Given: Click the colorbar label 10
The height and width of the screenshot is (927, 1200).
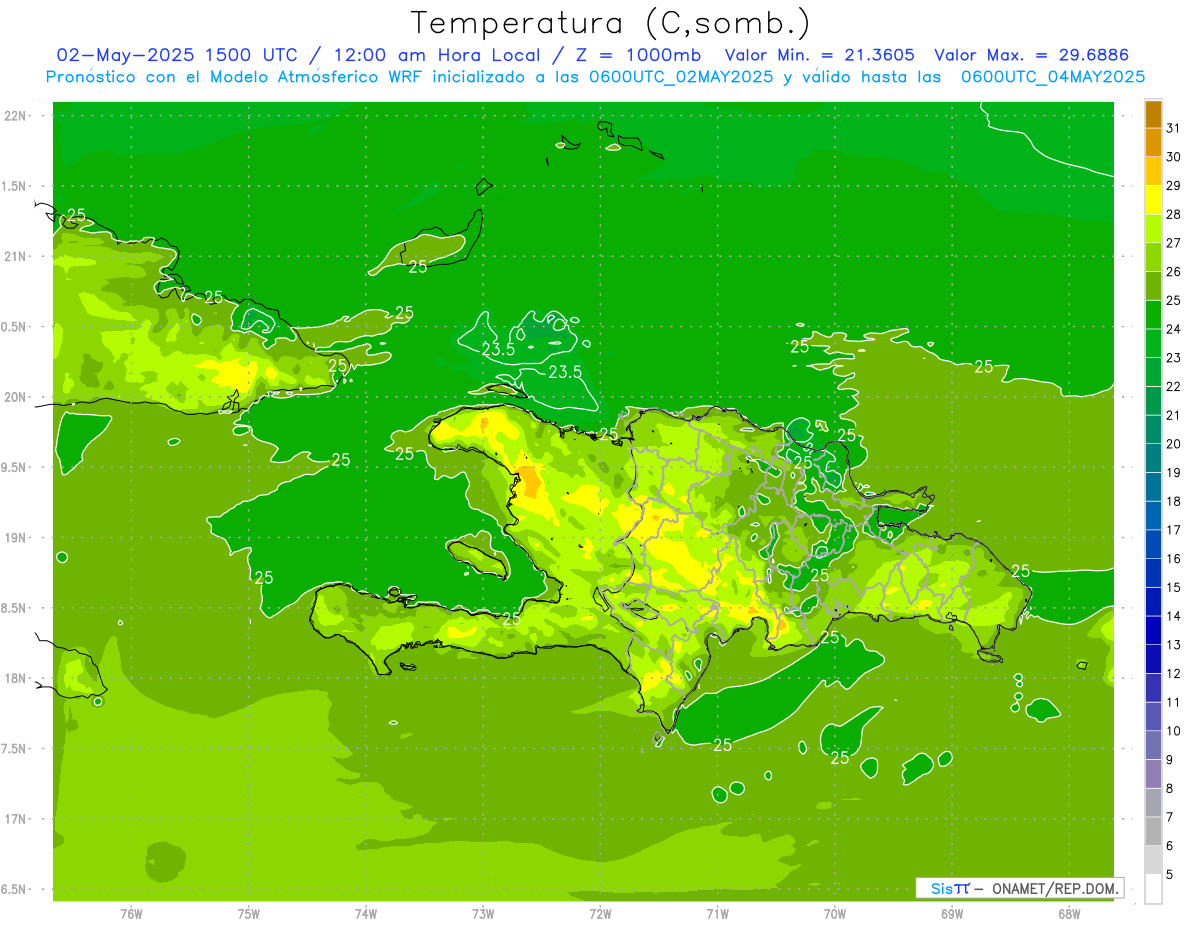Looking at the screenshot, I should click(x=1174, y=731).
